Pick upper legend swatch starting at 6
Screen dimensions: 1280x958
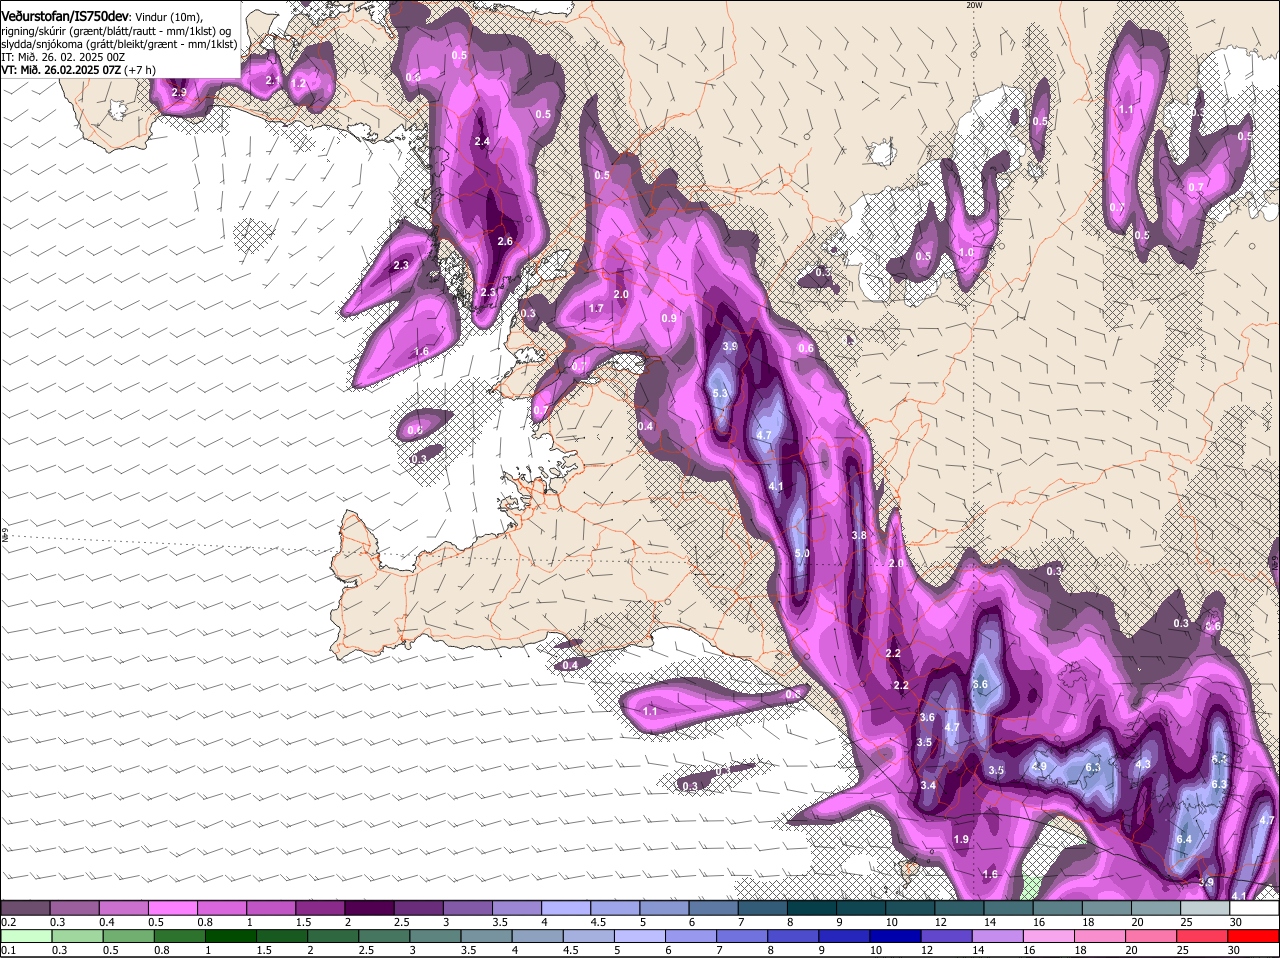tap(713, 907)
